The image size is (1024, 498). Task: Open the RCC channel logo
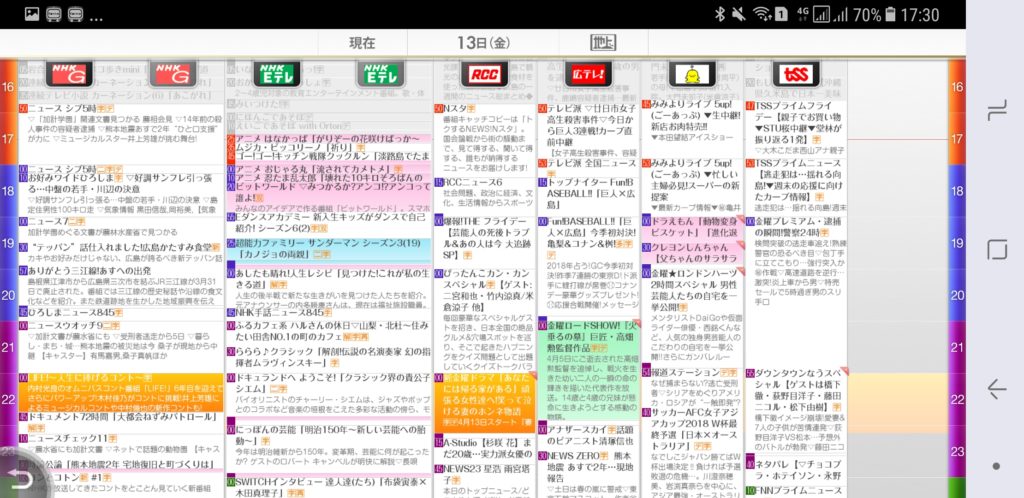pos(484,74)
